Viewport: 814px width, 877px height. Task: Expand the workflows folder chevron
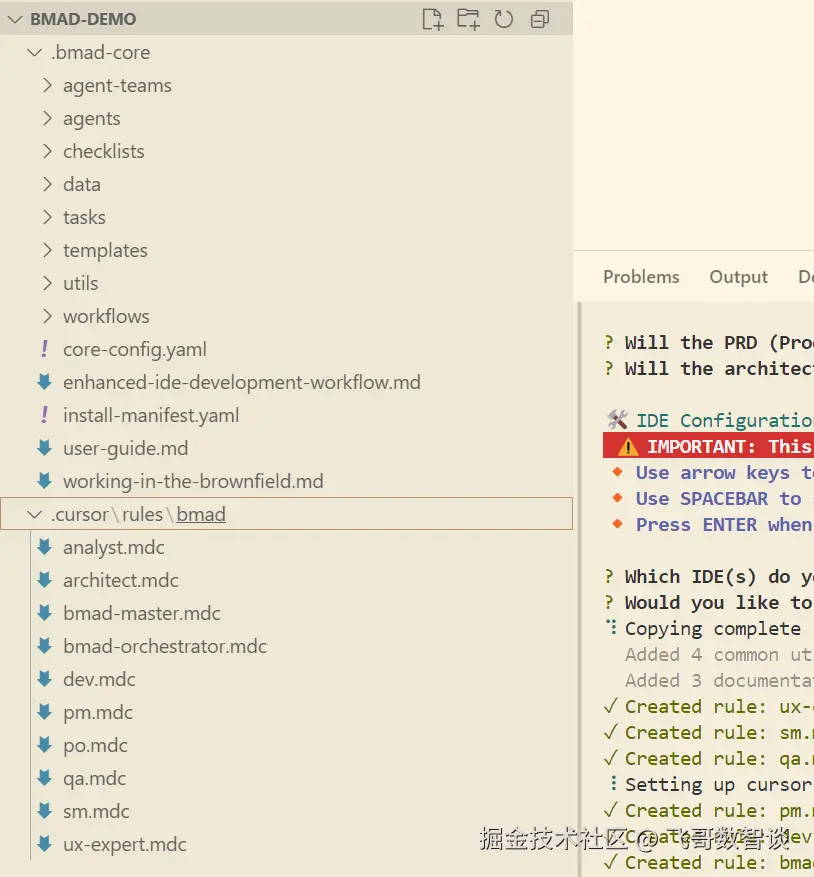47,316
